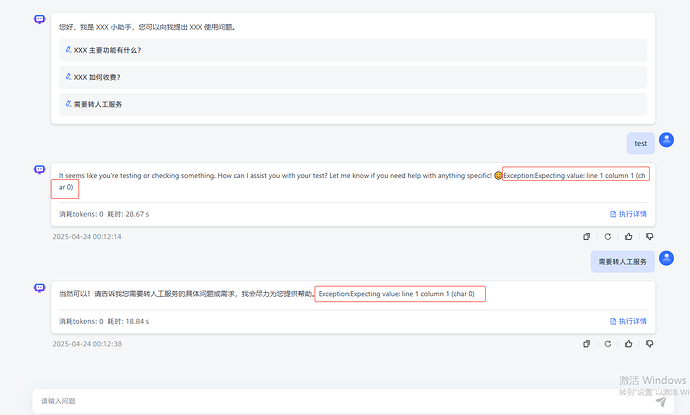
Task: Click timestamp '2025-04-24 00:12:38'
Action: coord(87,344)
